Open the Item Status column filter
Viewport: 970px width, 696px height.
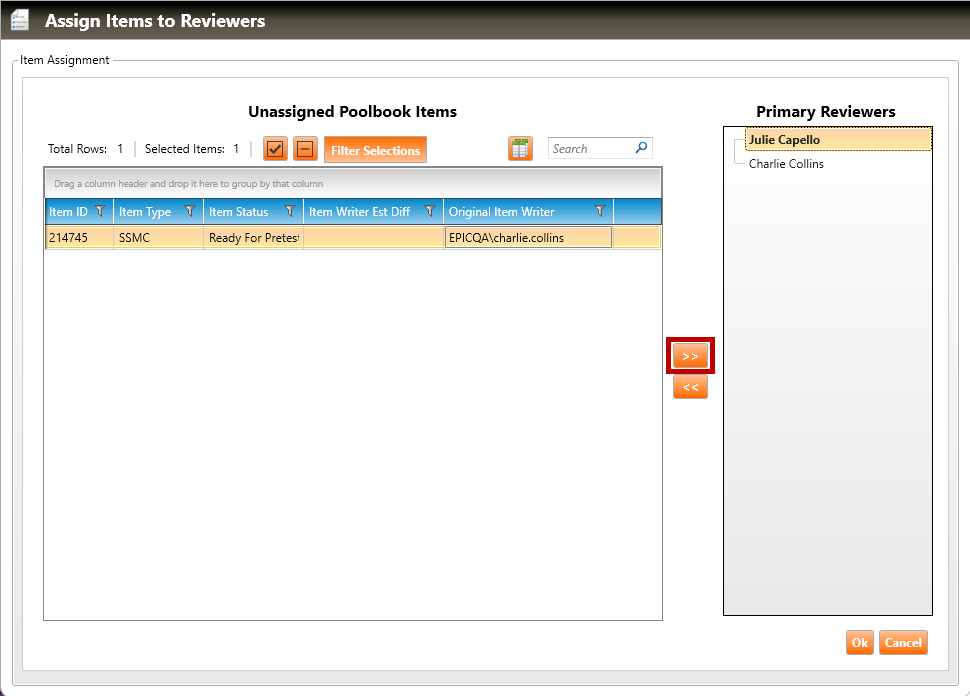tap(290, 212)
